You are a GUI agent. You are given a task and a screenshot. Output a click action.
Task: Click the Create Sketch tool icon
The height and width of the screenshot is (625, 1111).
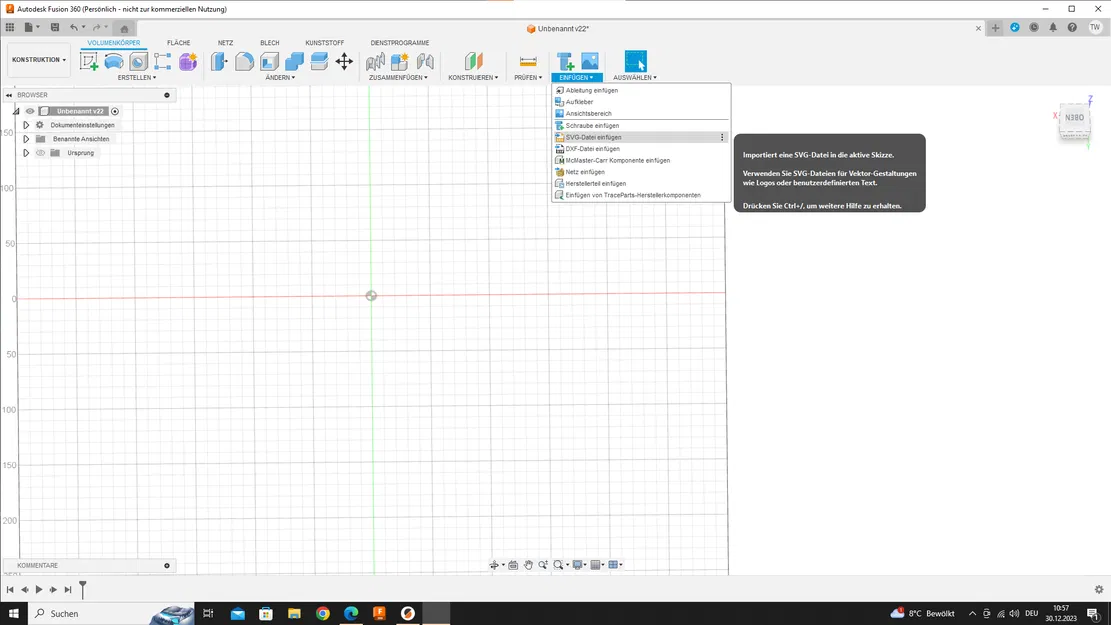89,62
